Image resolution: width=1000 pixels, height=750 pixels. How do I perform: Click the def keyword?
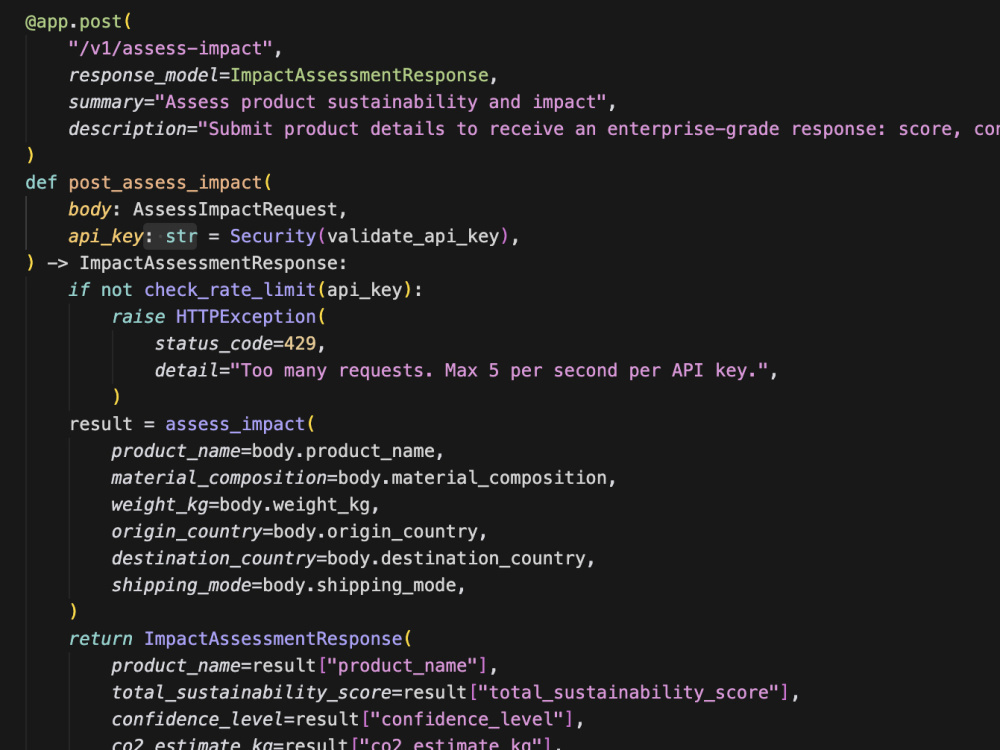pyautogui.click(x=41, y=182)
